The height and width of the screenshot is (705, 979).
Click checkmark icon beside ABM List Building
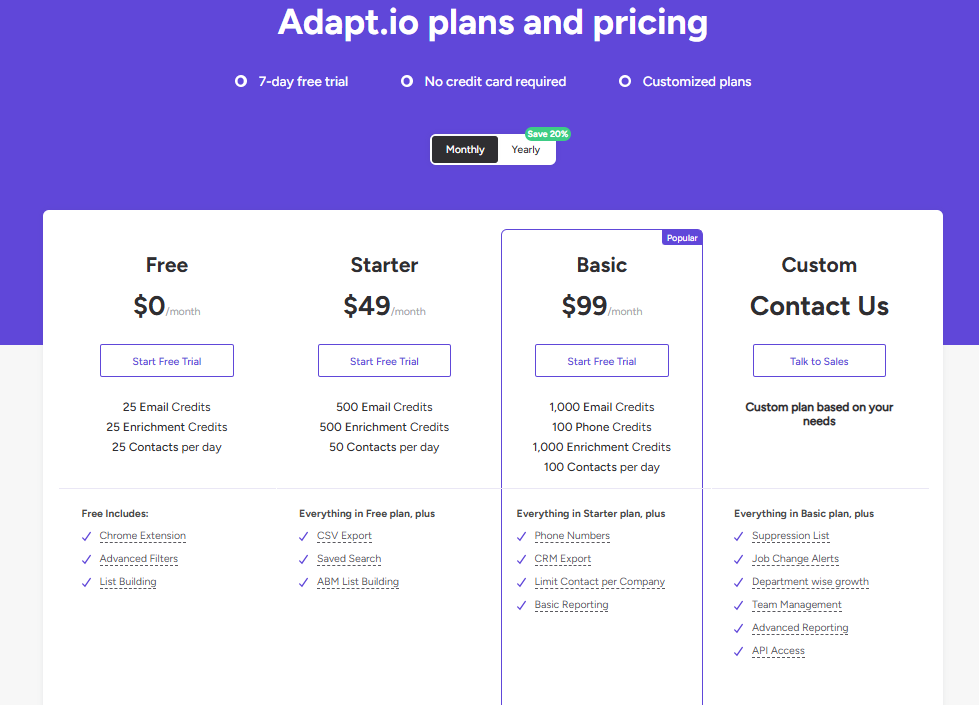pyautogui.click(x=304, y=582)
